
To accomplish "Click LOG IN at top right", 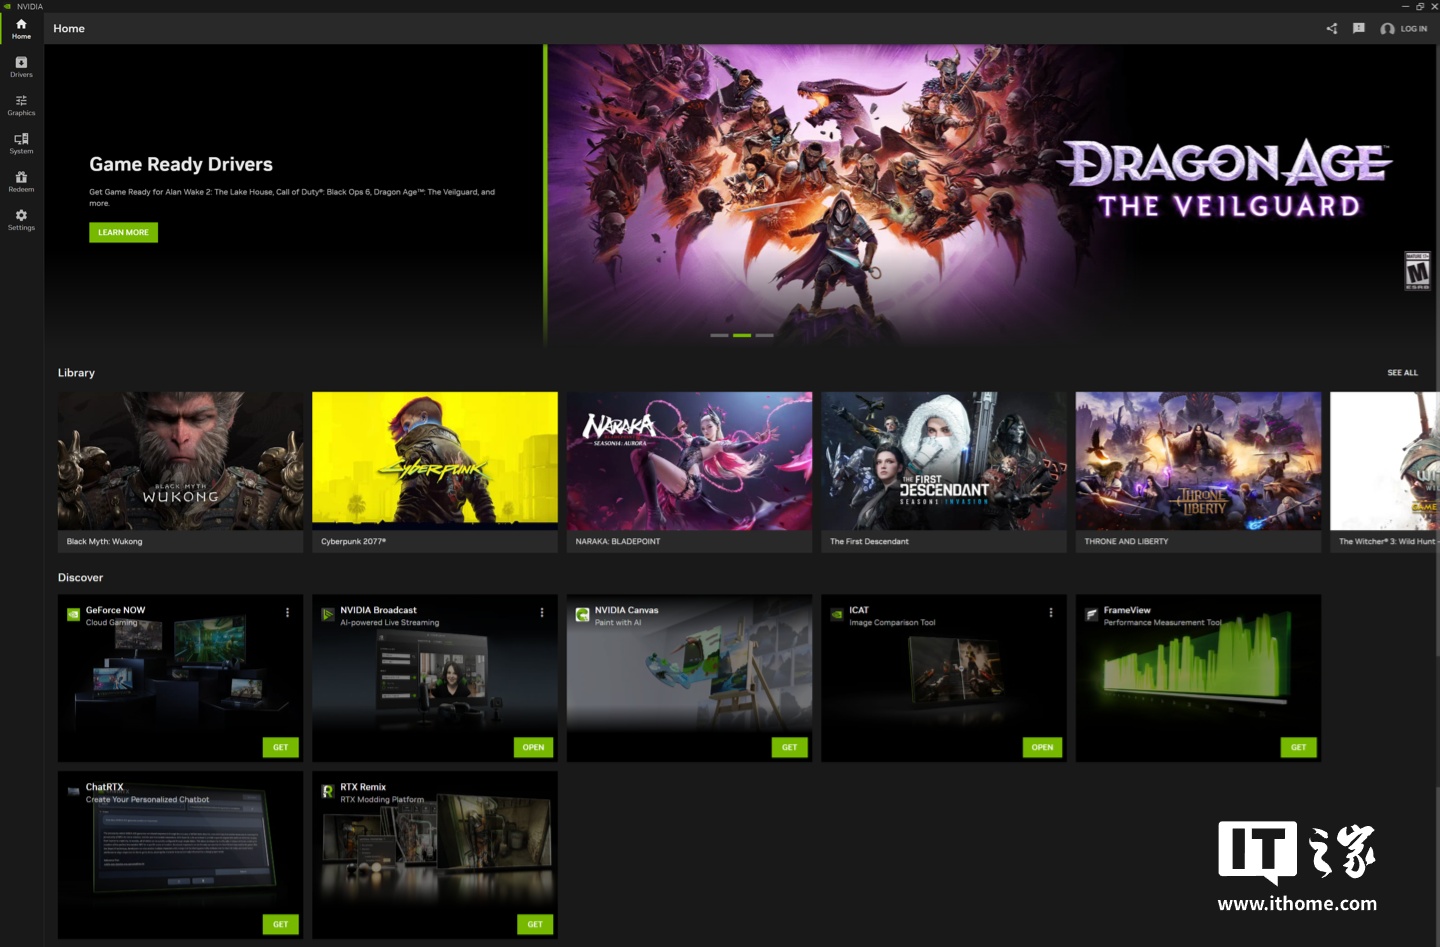I will 1404,29.
